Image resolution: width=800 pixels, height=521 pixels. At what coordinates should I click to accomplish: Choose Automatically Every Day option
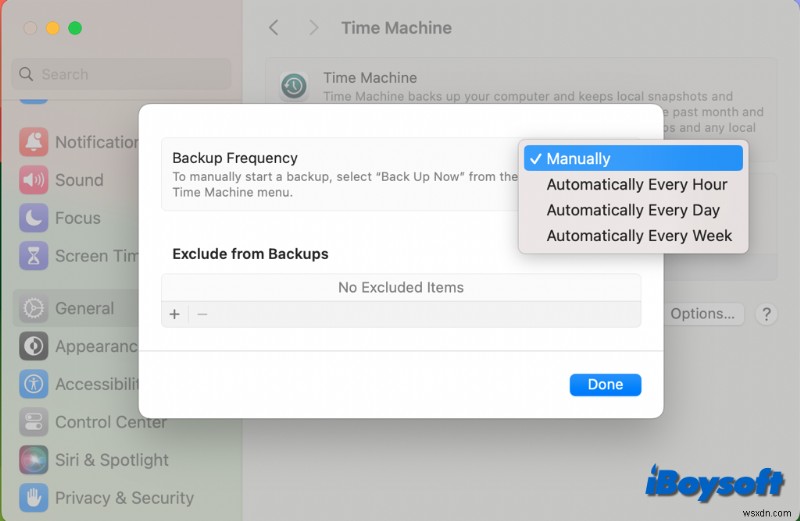click(x=633, y=210)
